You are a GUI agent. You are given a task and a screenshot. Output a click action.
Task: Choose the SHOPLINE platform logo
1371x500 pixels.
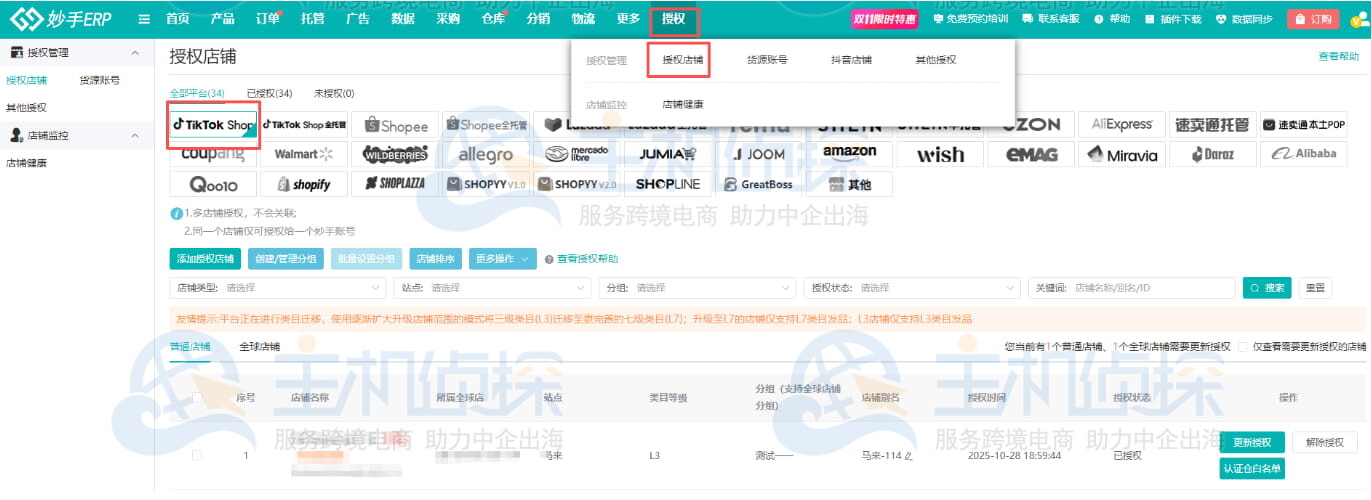[668, 184]
